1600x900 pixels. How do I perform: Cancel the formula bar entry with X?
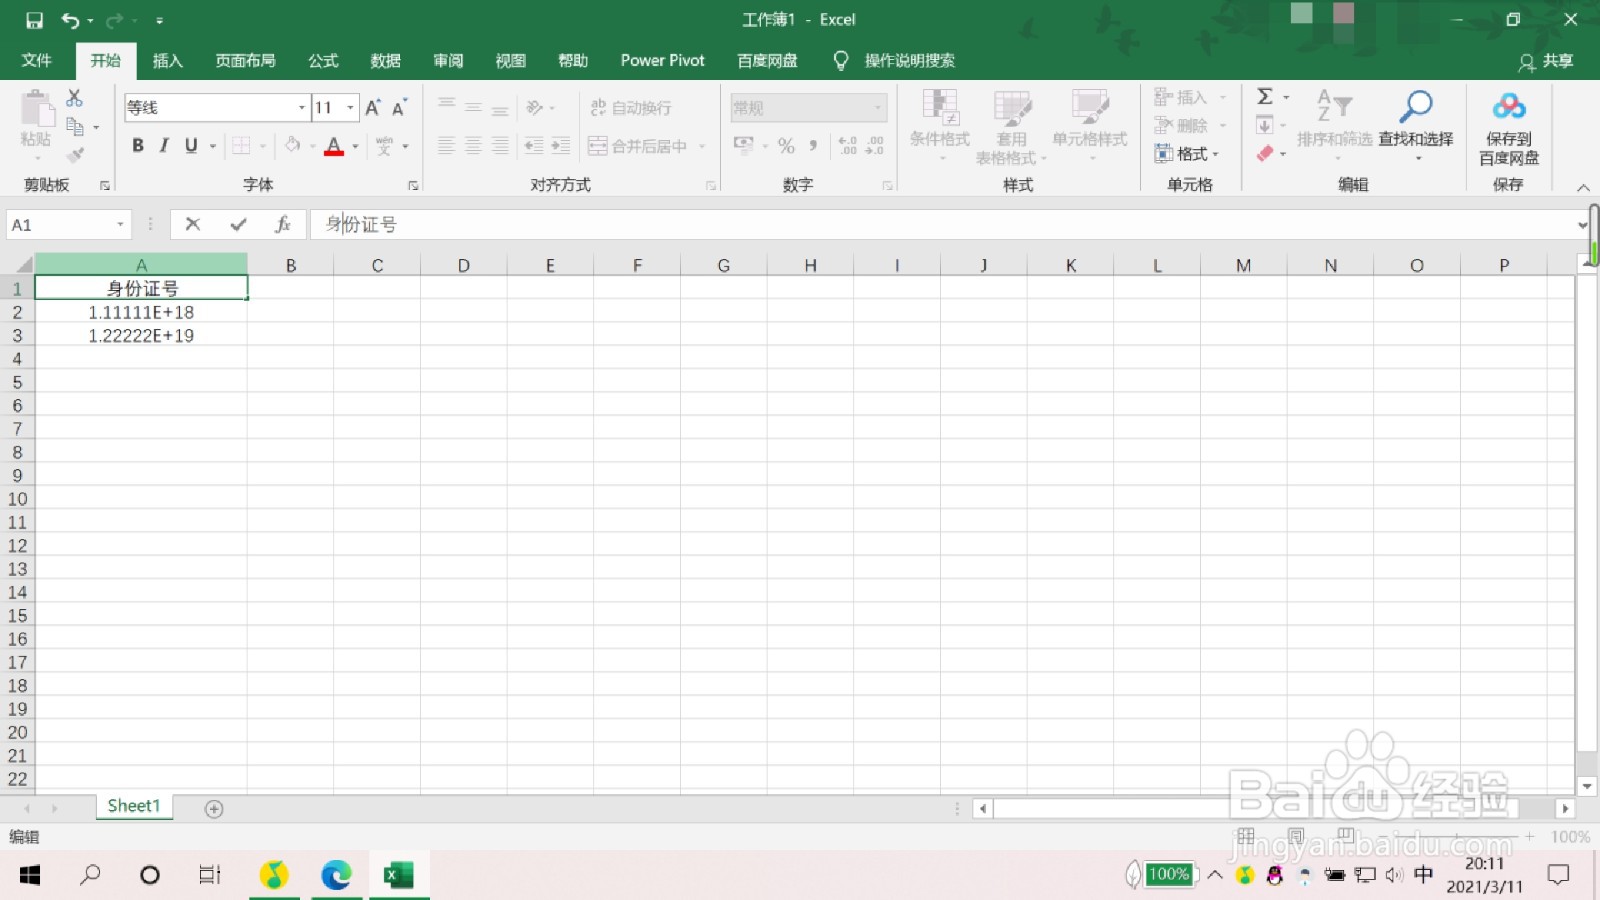(x=193, y=224)
